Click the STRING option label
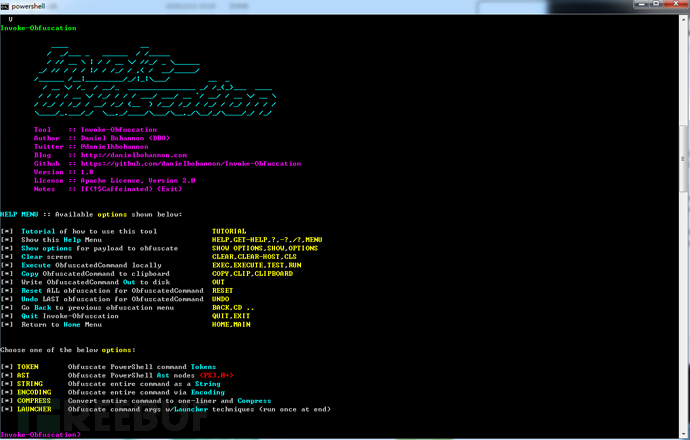 tap(30, 384)
